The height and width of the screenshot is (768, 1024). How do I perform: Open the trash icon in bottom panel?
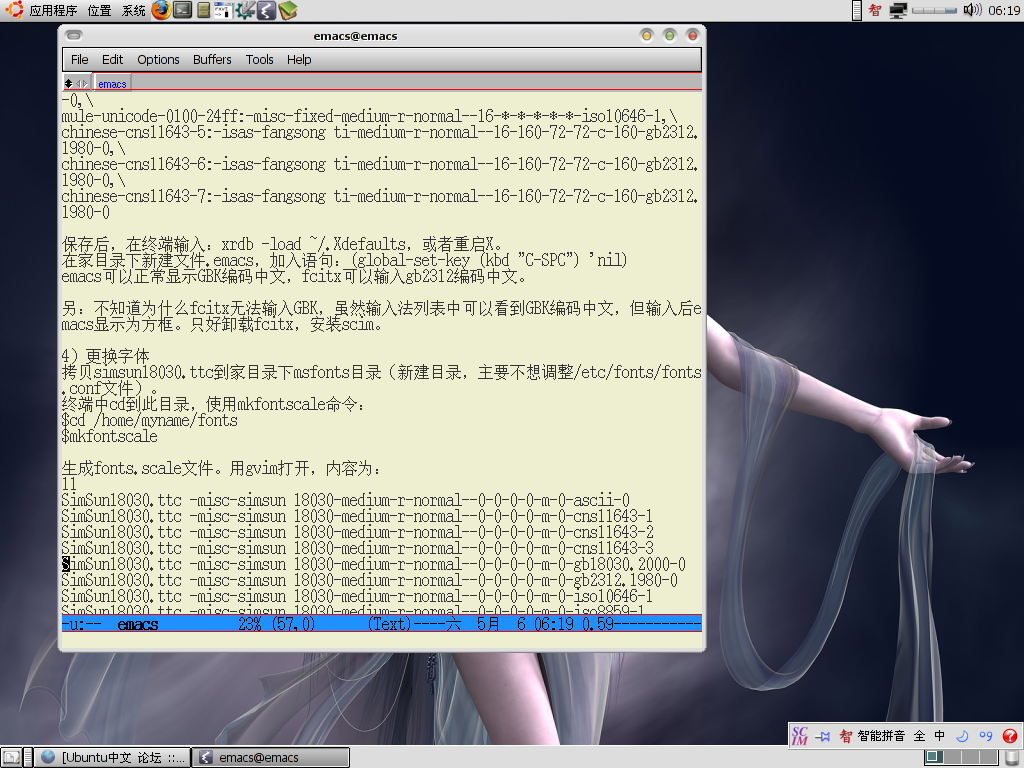[1012, 758]
